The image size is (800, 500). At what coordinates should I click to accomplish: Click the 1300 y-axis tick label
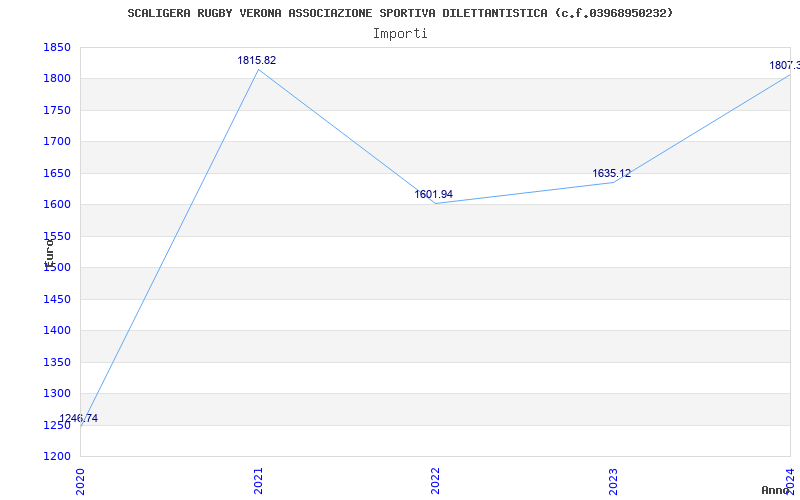57,393
